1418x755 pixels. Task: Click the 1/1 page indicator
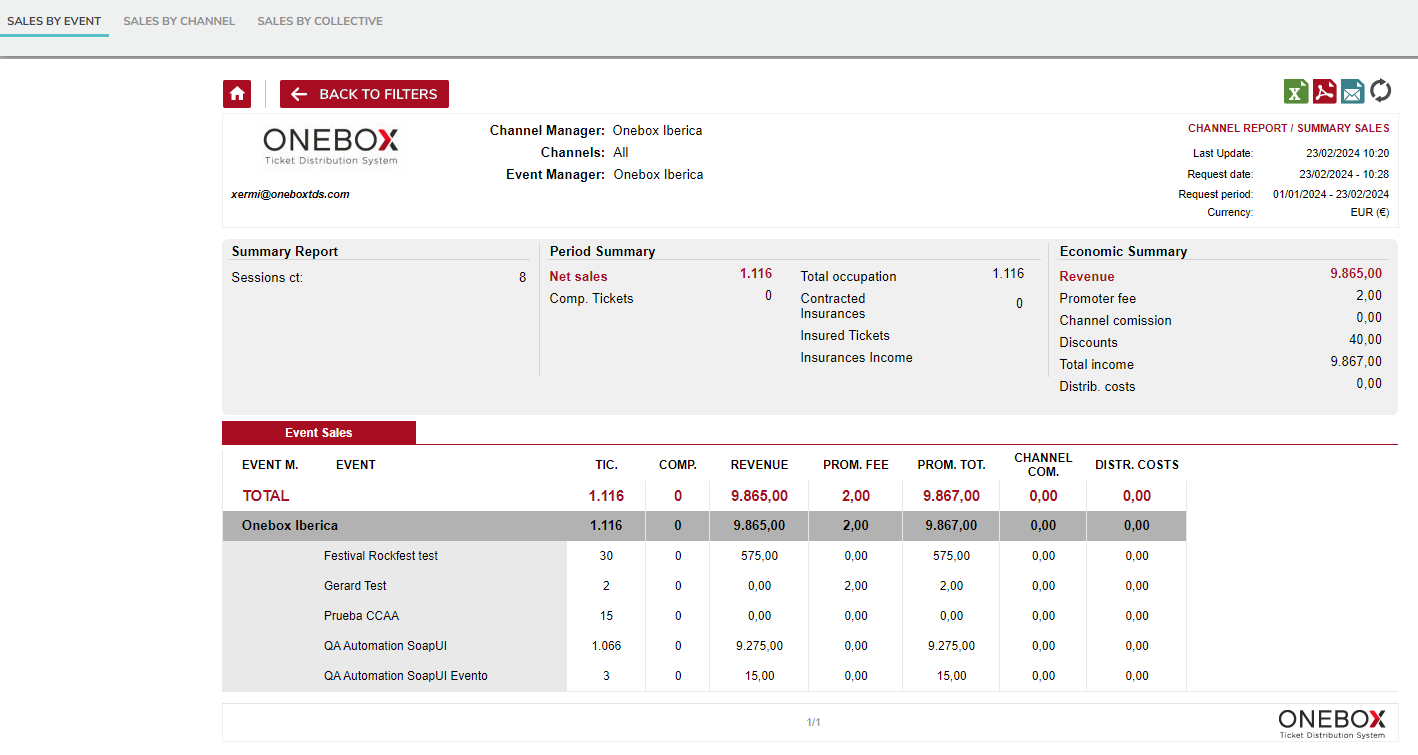(x=813, y=722)
